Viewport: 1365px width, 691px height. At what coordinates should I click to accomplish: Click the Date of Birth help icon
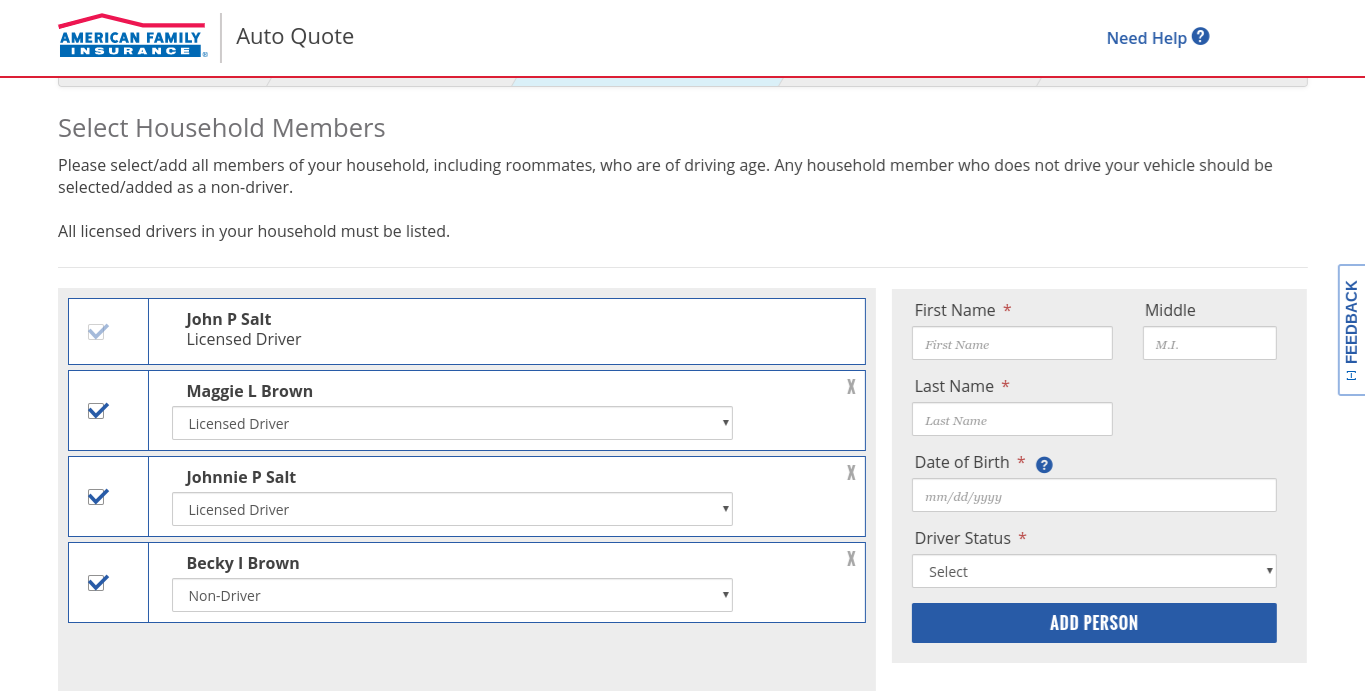(x=1044, y=464)
